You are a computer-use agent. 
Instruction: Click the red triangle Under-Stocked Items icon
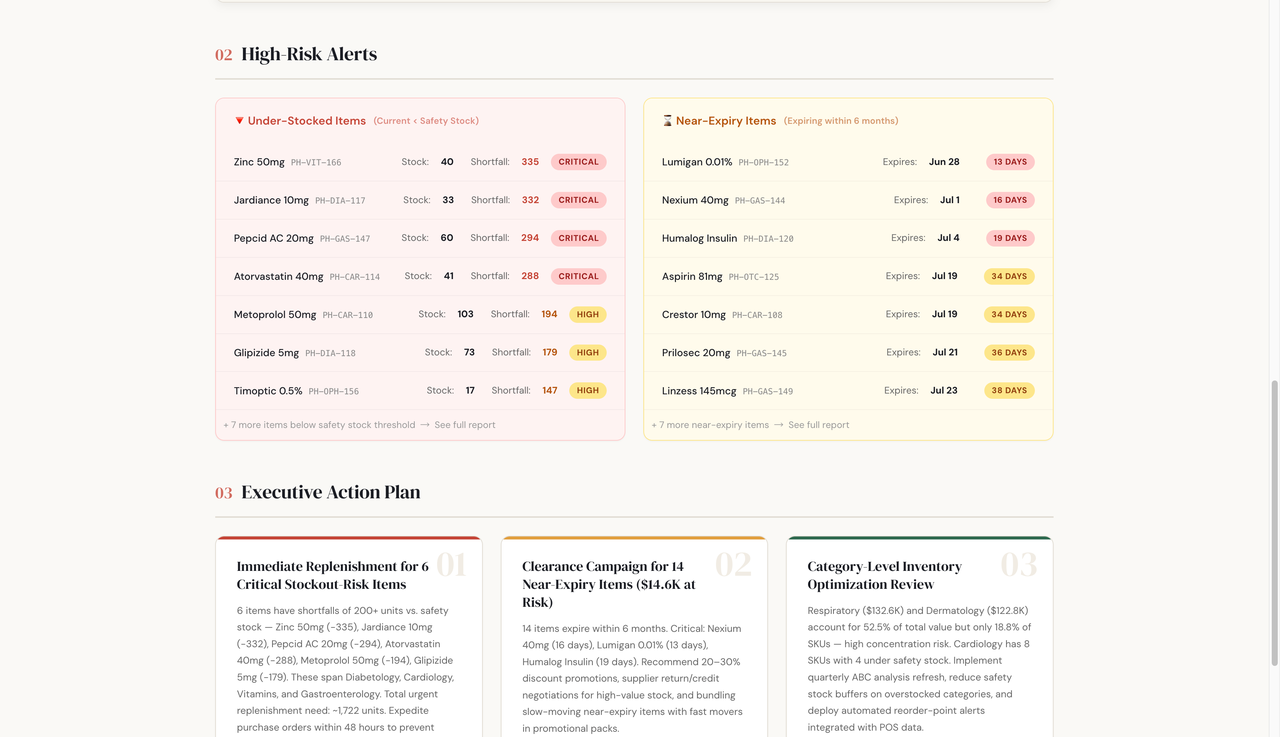239,121
